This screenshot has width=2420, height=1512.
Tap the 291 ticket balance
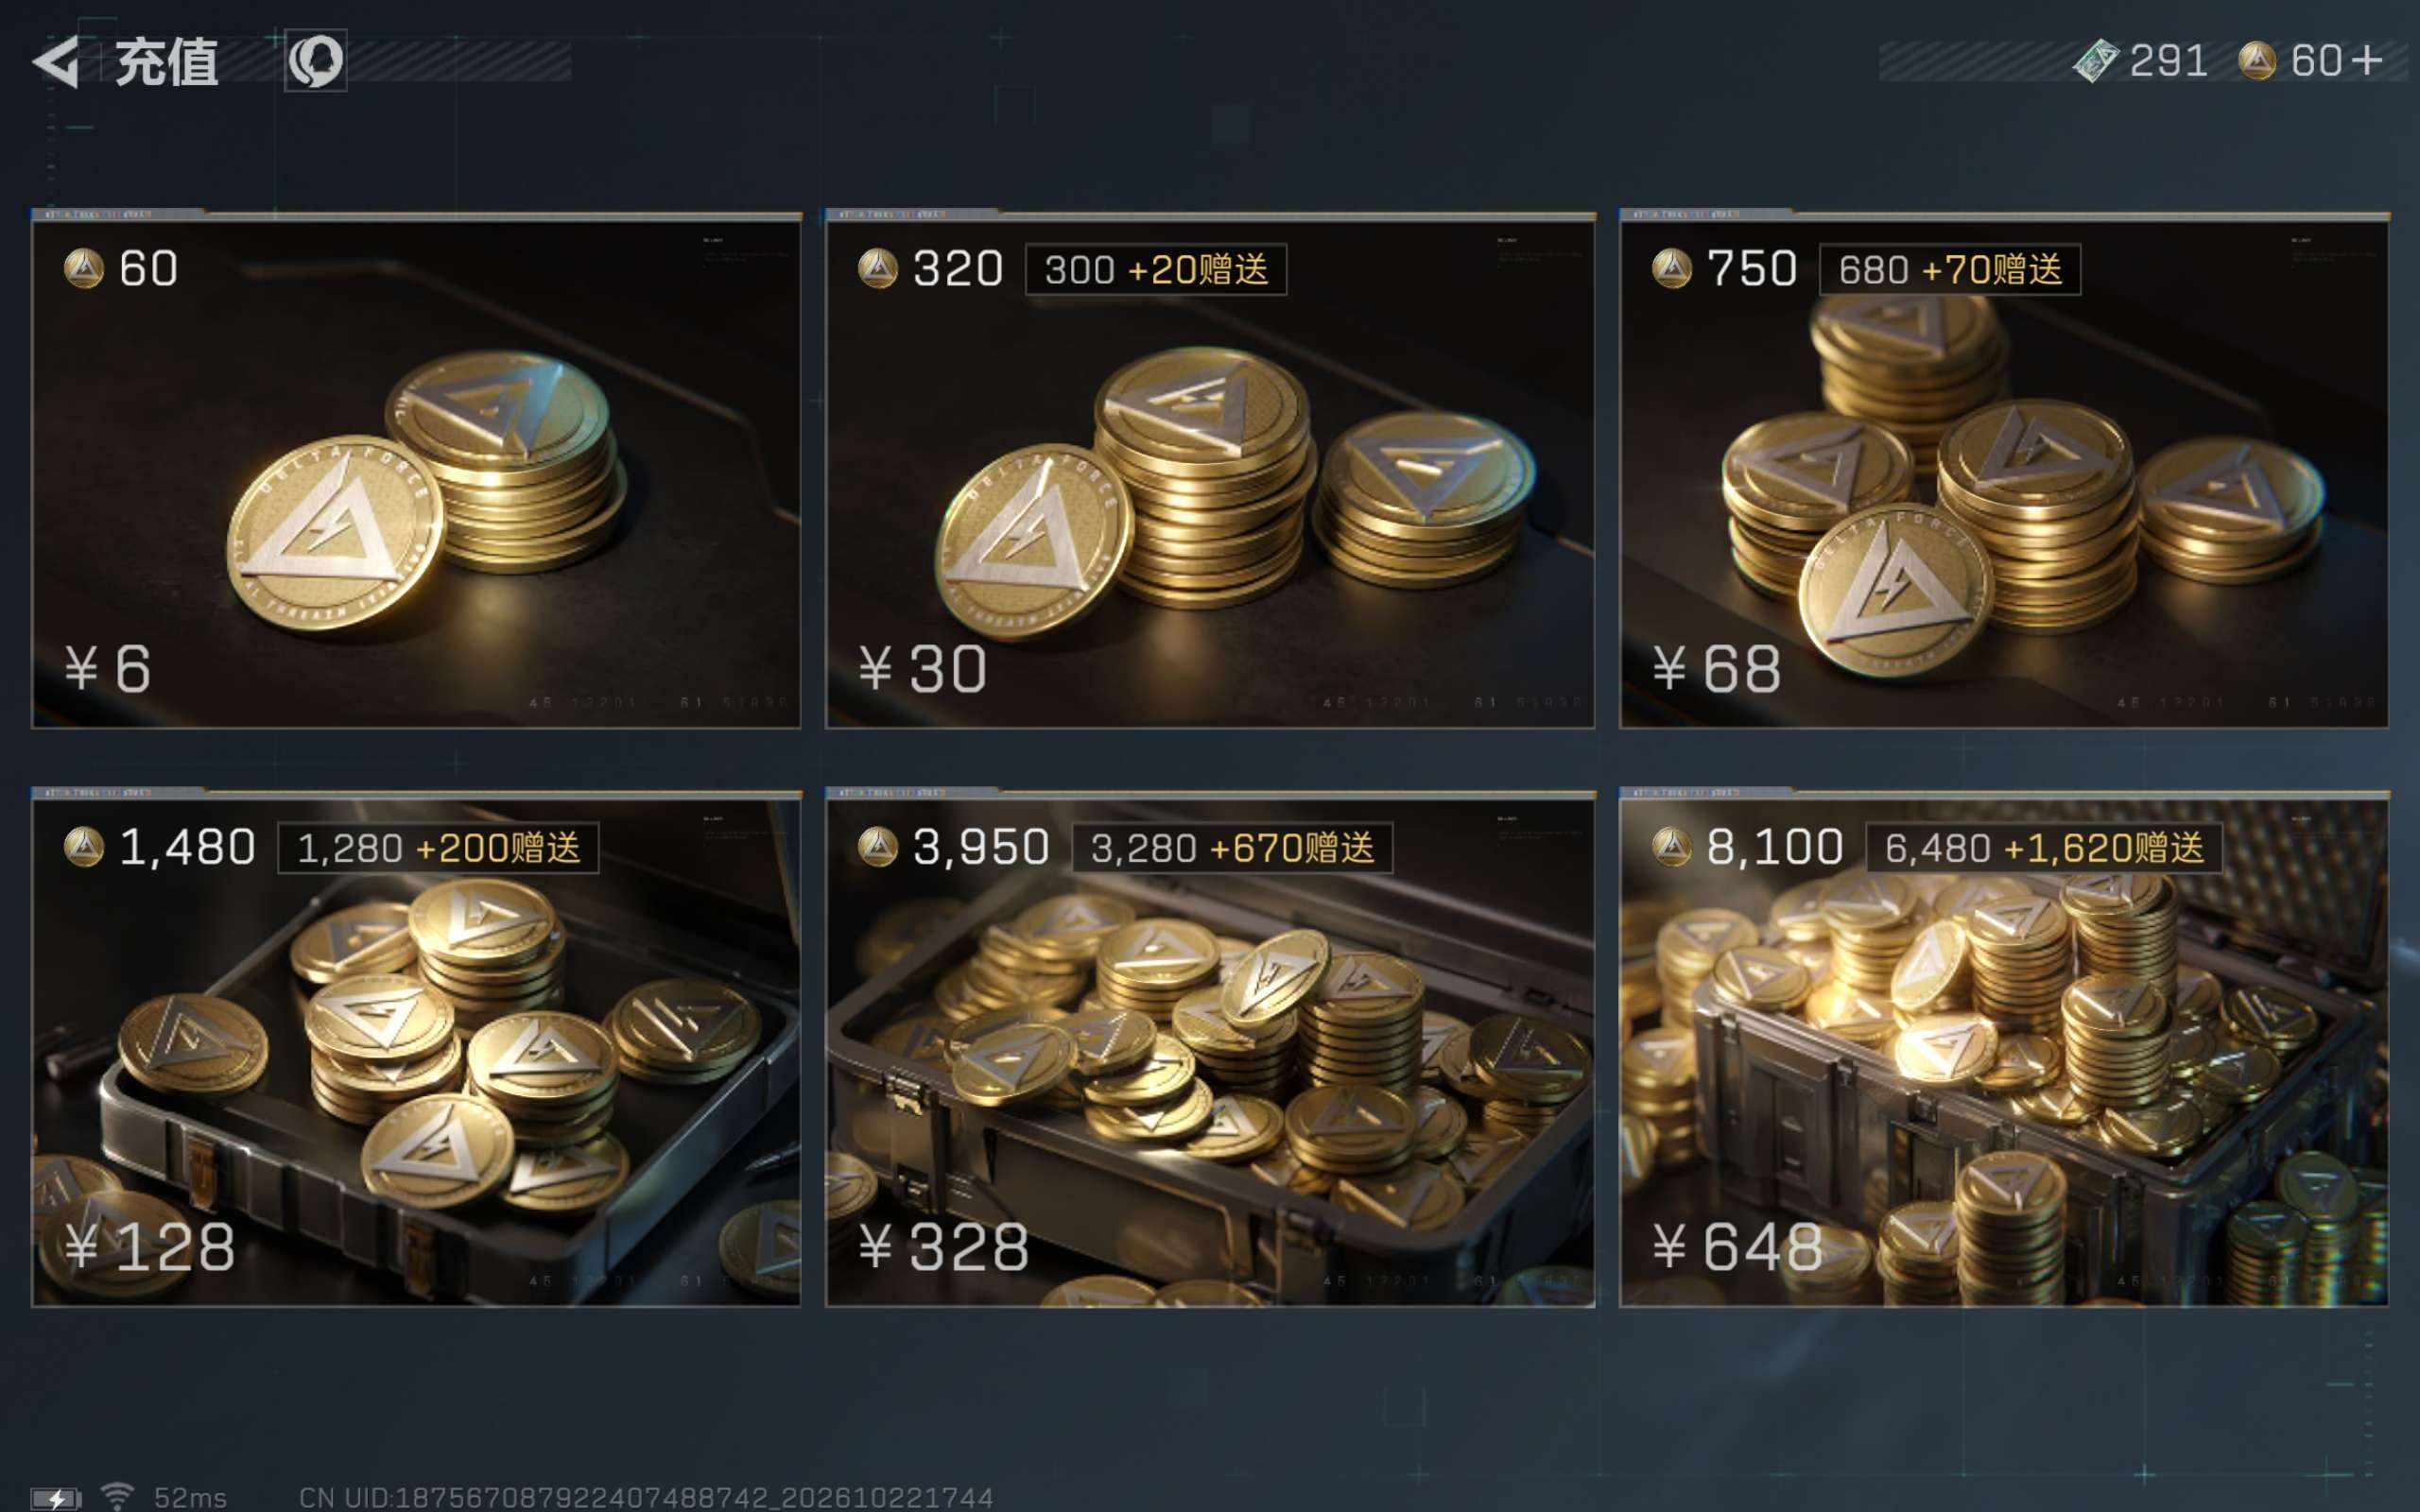(2168, 61)
